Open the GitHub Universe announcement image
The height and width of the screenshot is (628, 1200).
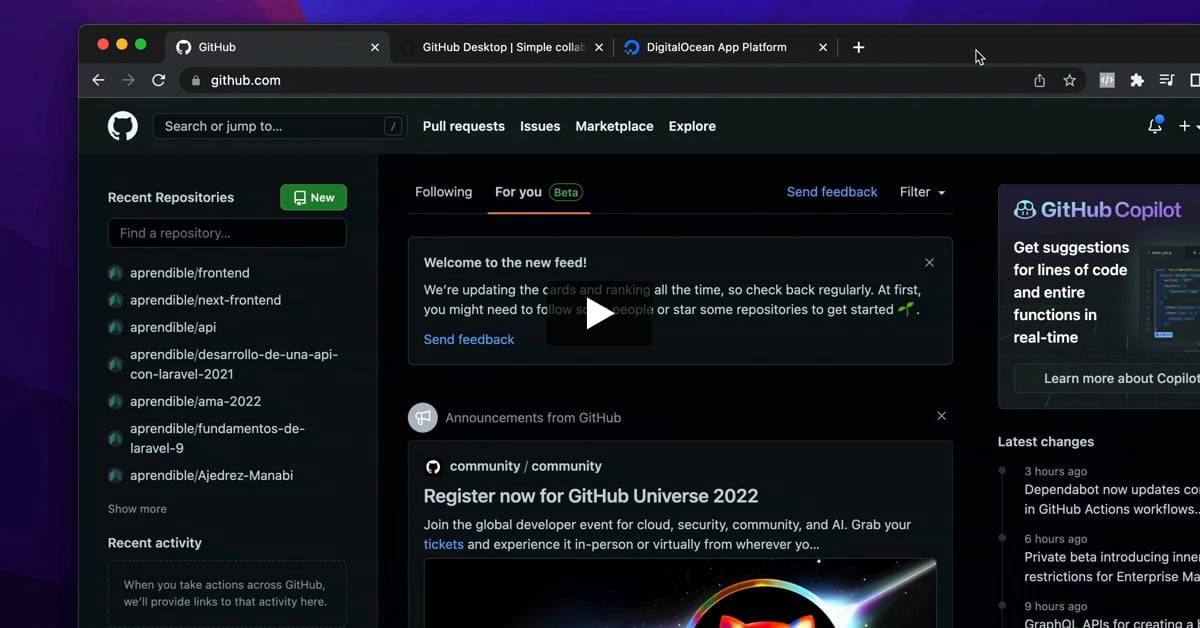point(680,593)
